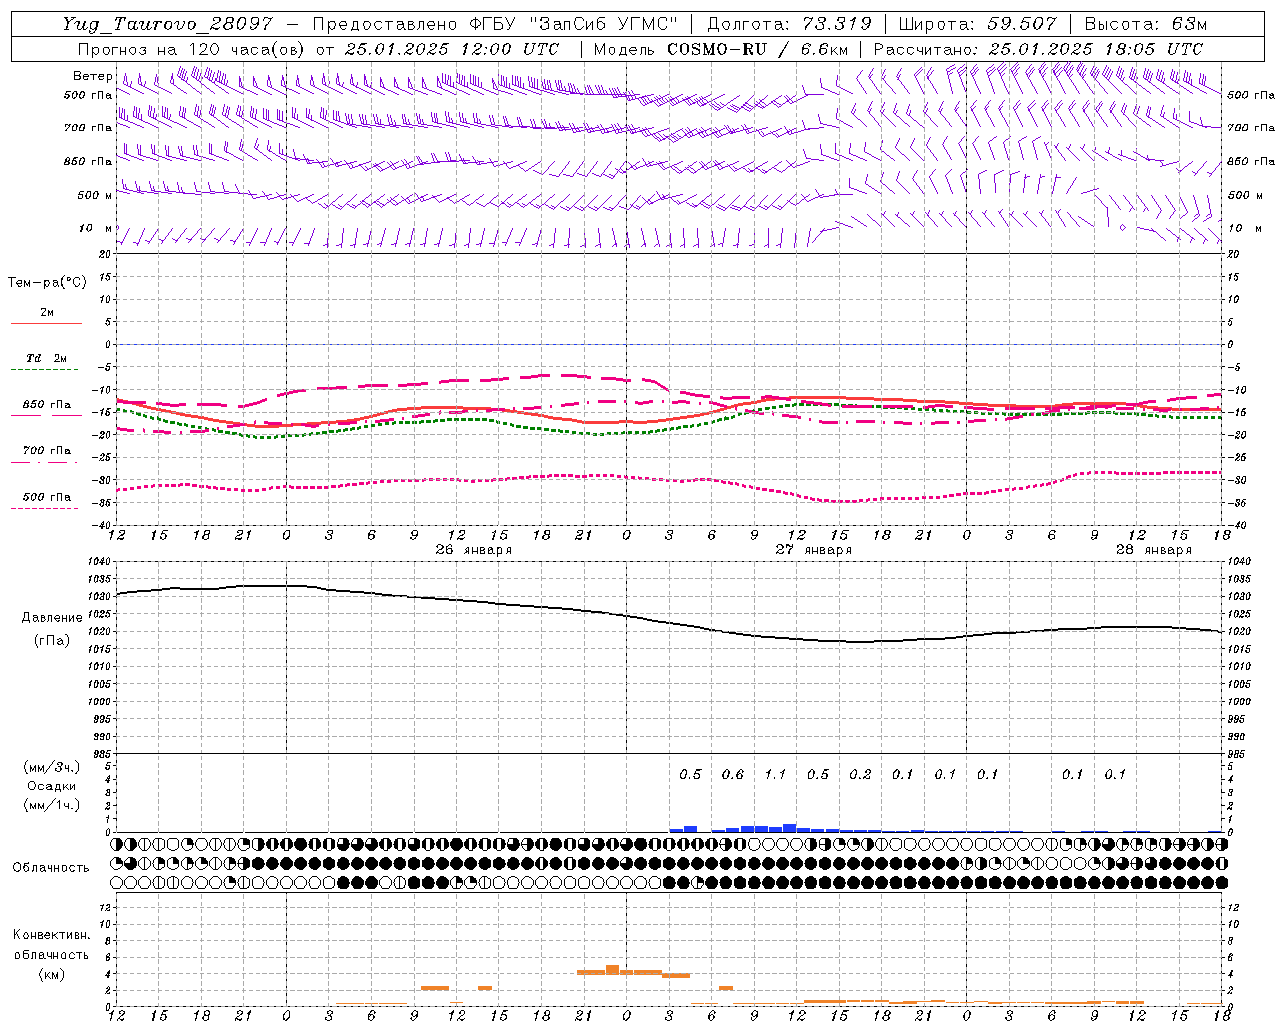Select the (мм/1ч.) unit label
Image resolution: width=1280 pixels, height=1024 pixels.
51,805
